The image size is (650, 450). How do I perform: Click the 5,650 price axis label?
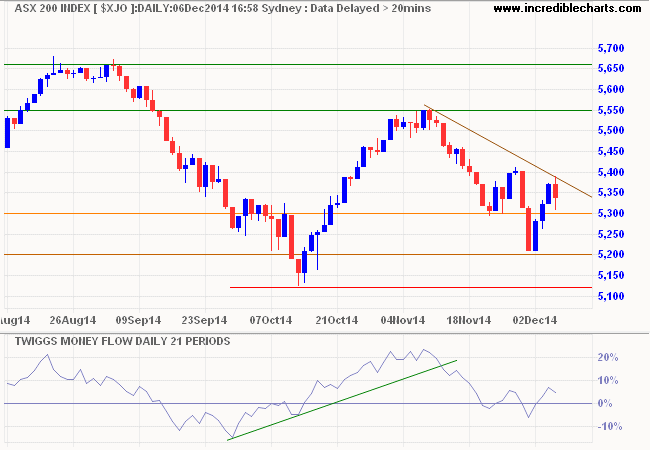click(x=611, y=68)
